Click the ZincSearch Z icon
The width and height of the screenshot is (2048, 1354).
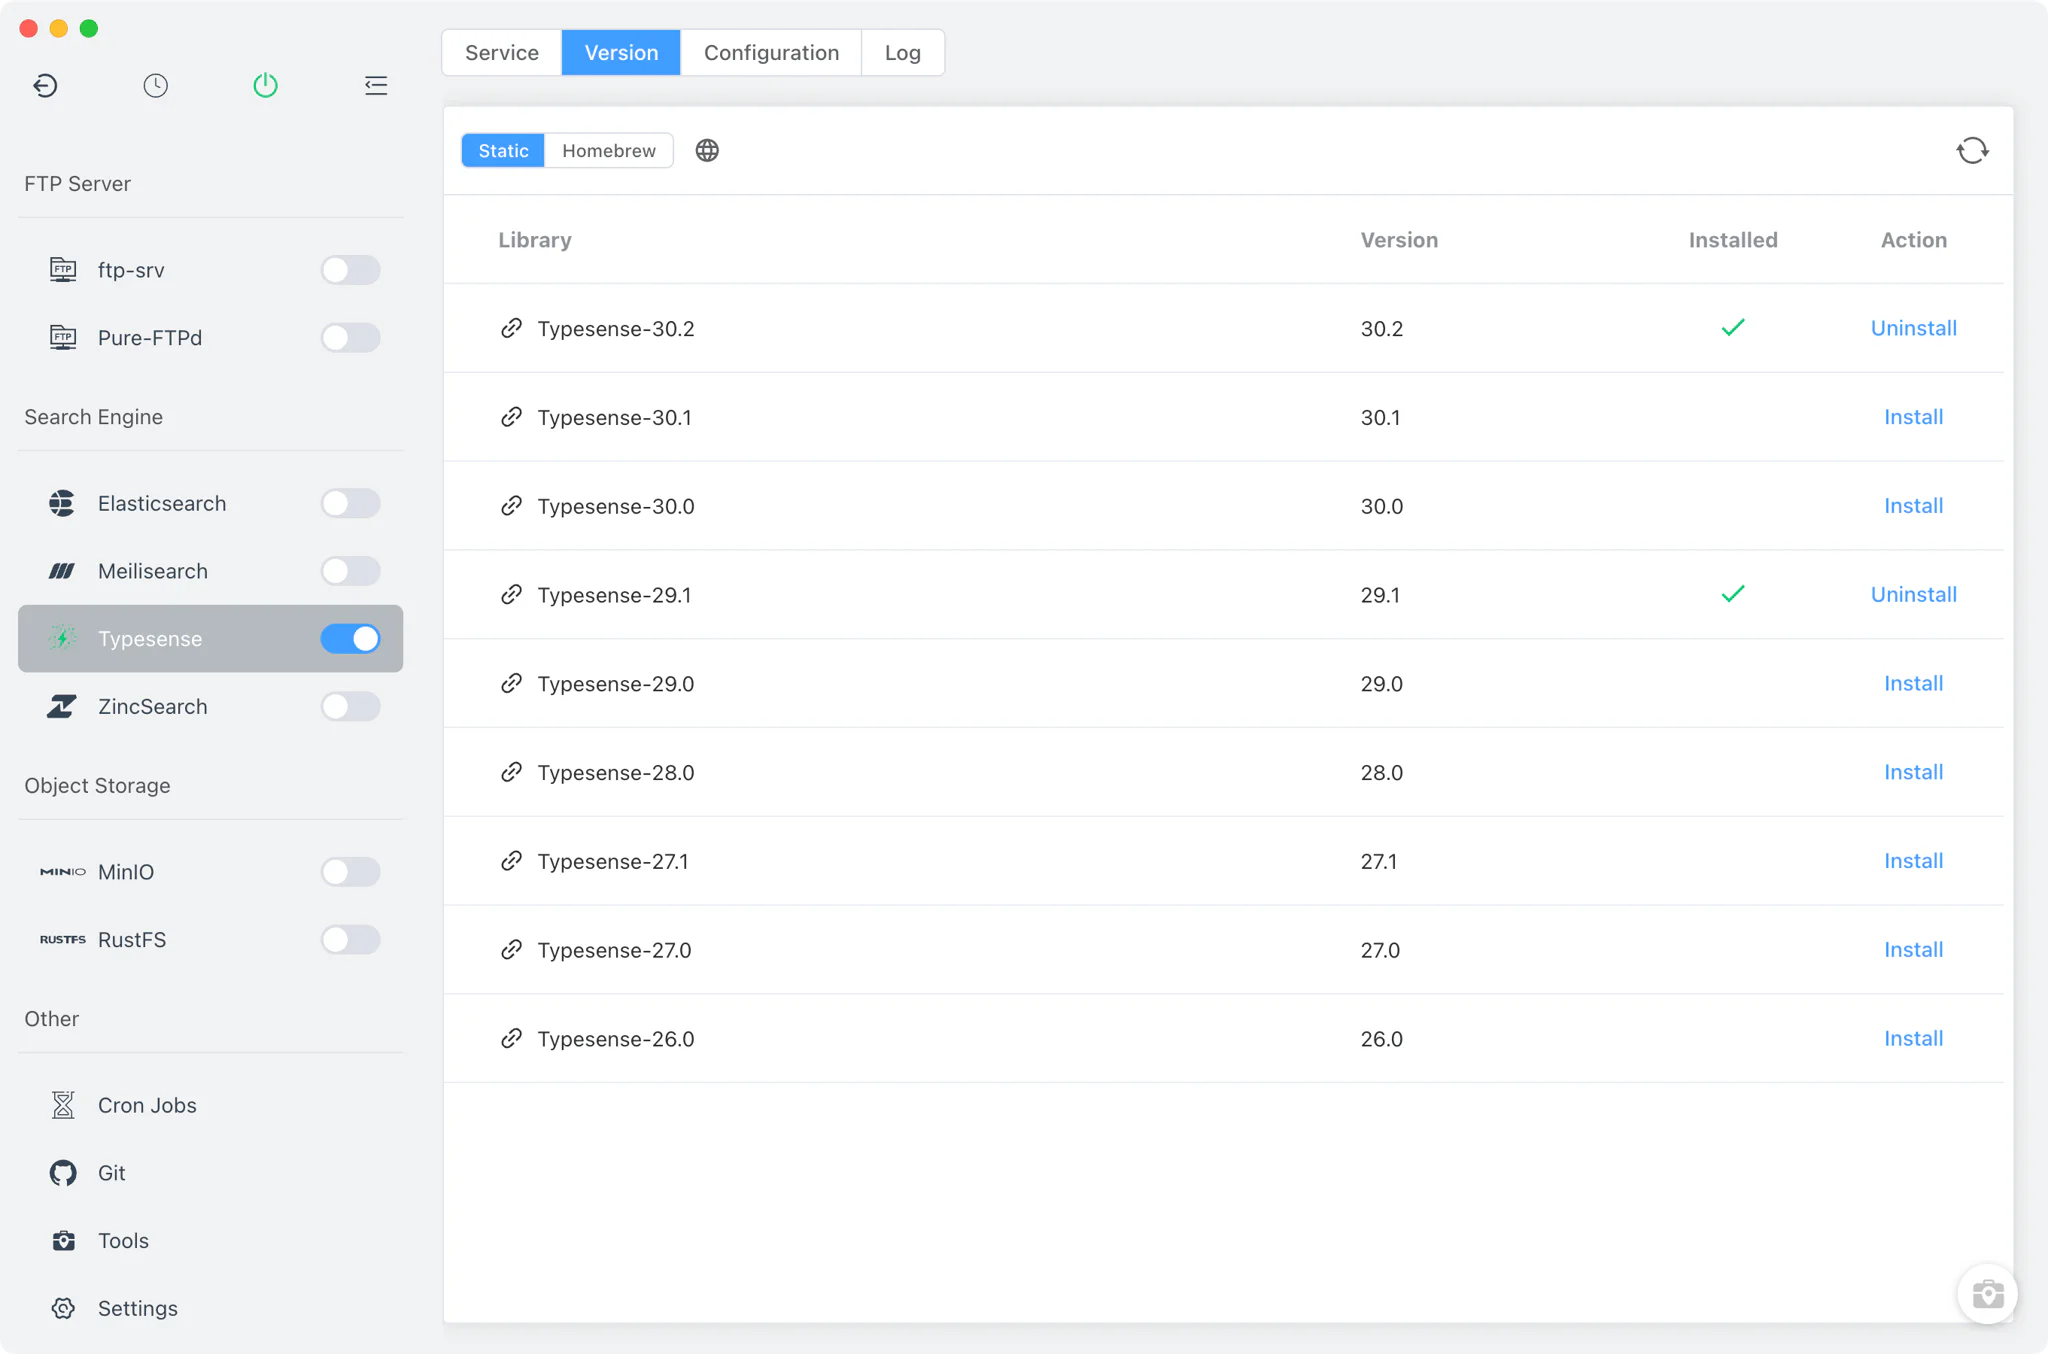(x=62, y=706)
